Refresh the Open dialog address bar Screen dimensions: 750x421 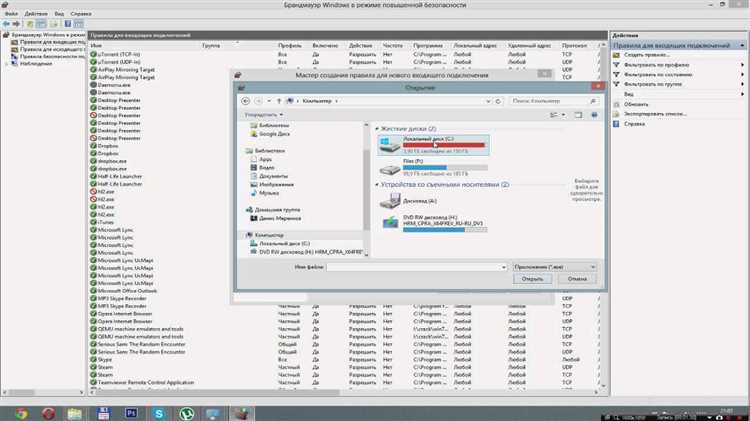pyautogui.click(x=498, y=101)
